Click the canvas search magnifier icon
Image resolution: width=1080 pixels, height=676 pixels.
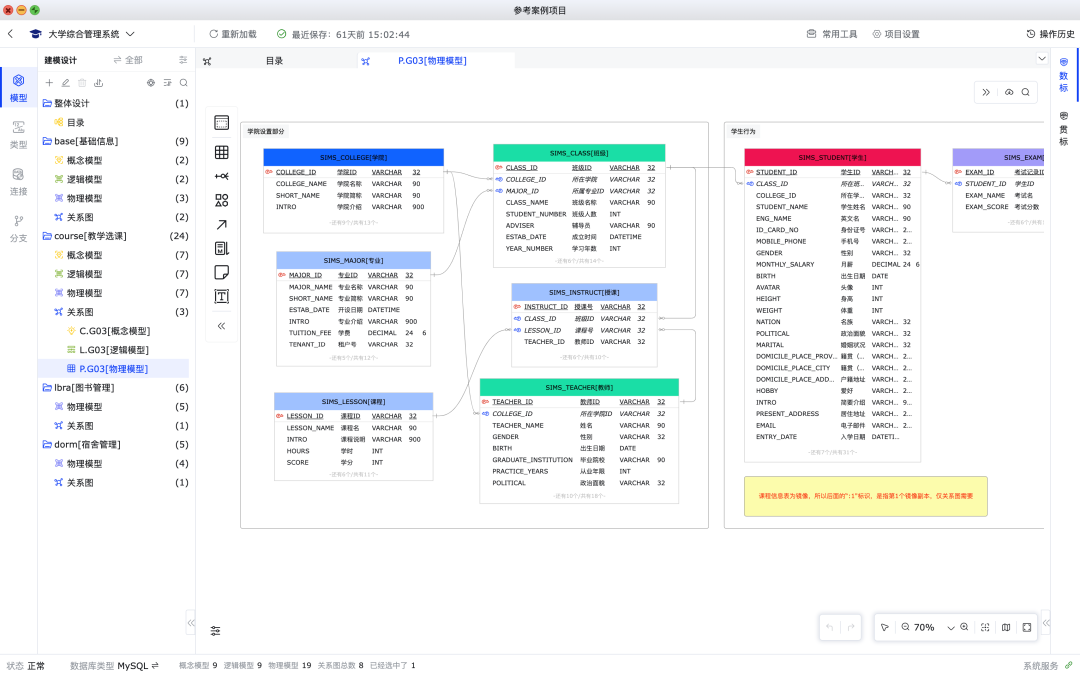(x=1026, y=92)
